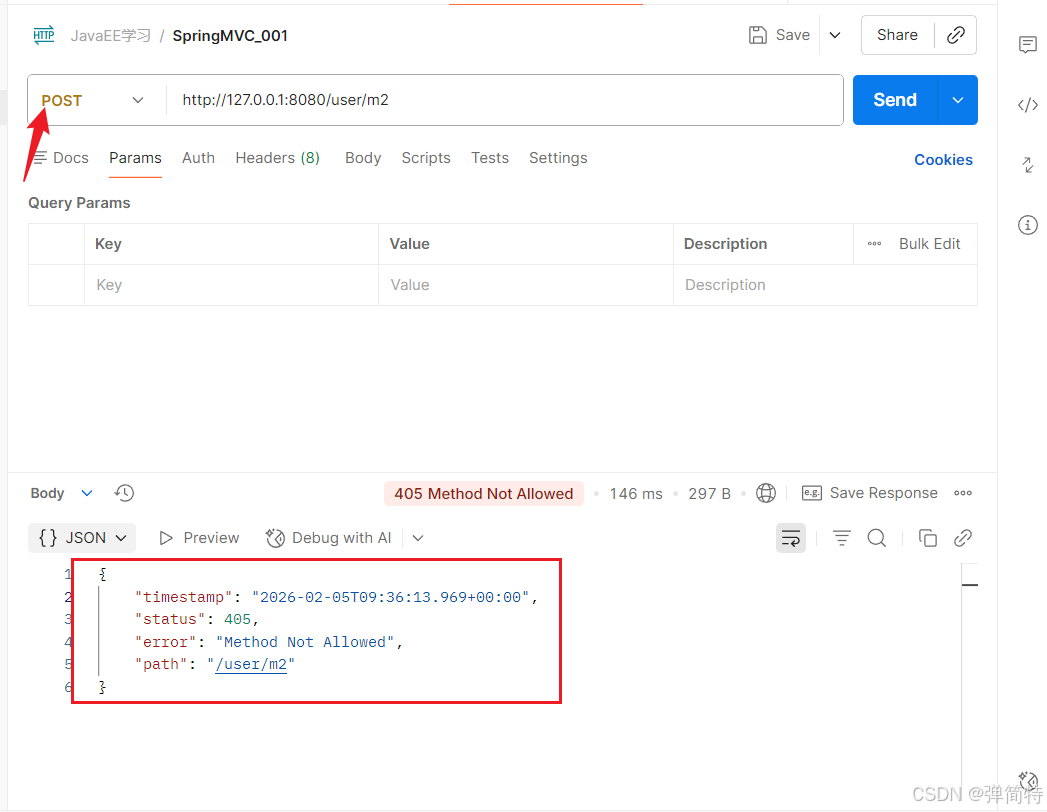Click the Key placeholder cell in Query Params
Viewport: 1047px width, 812px height.
coord(231,285)
